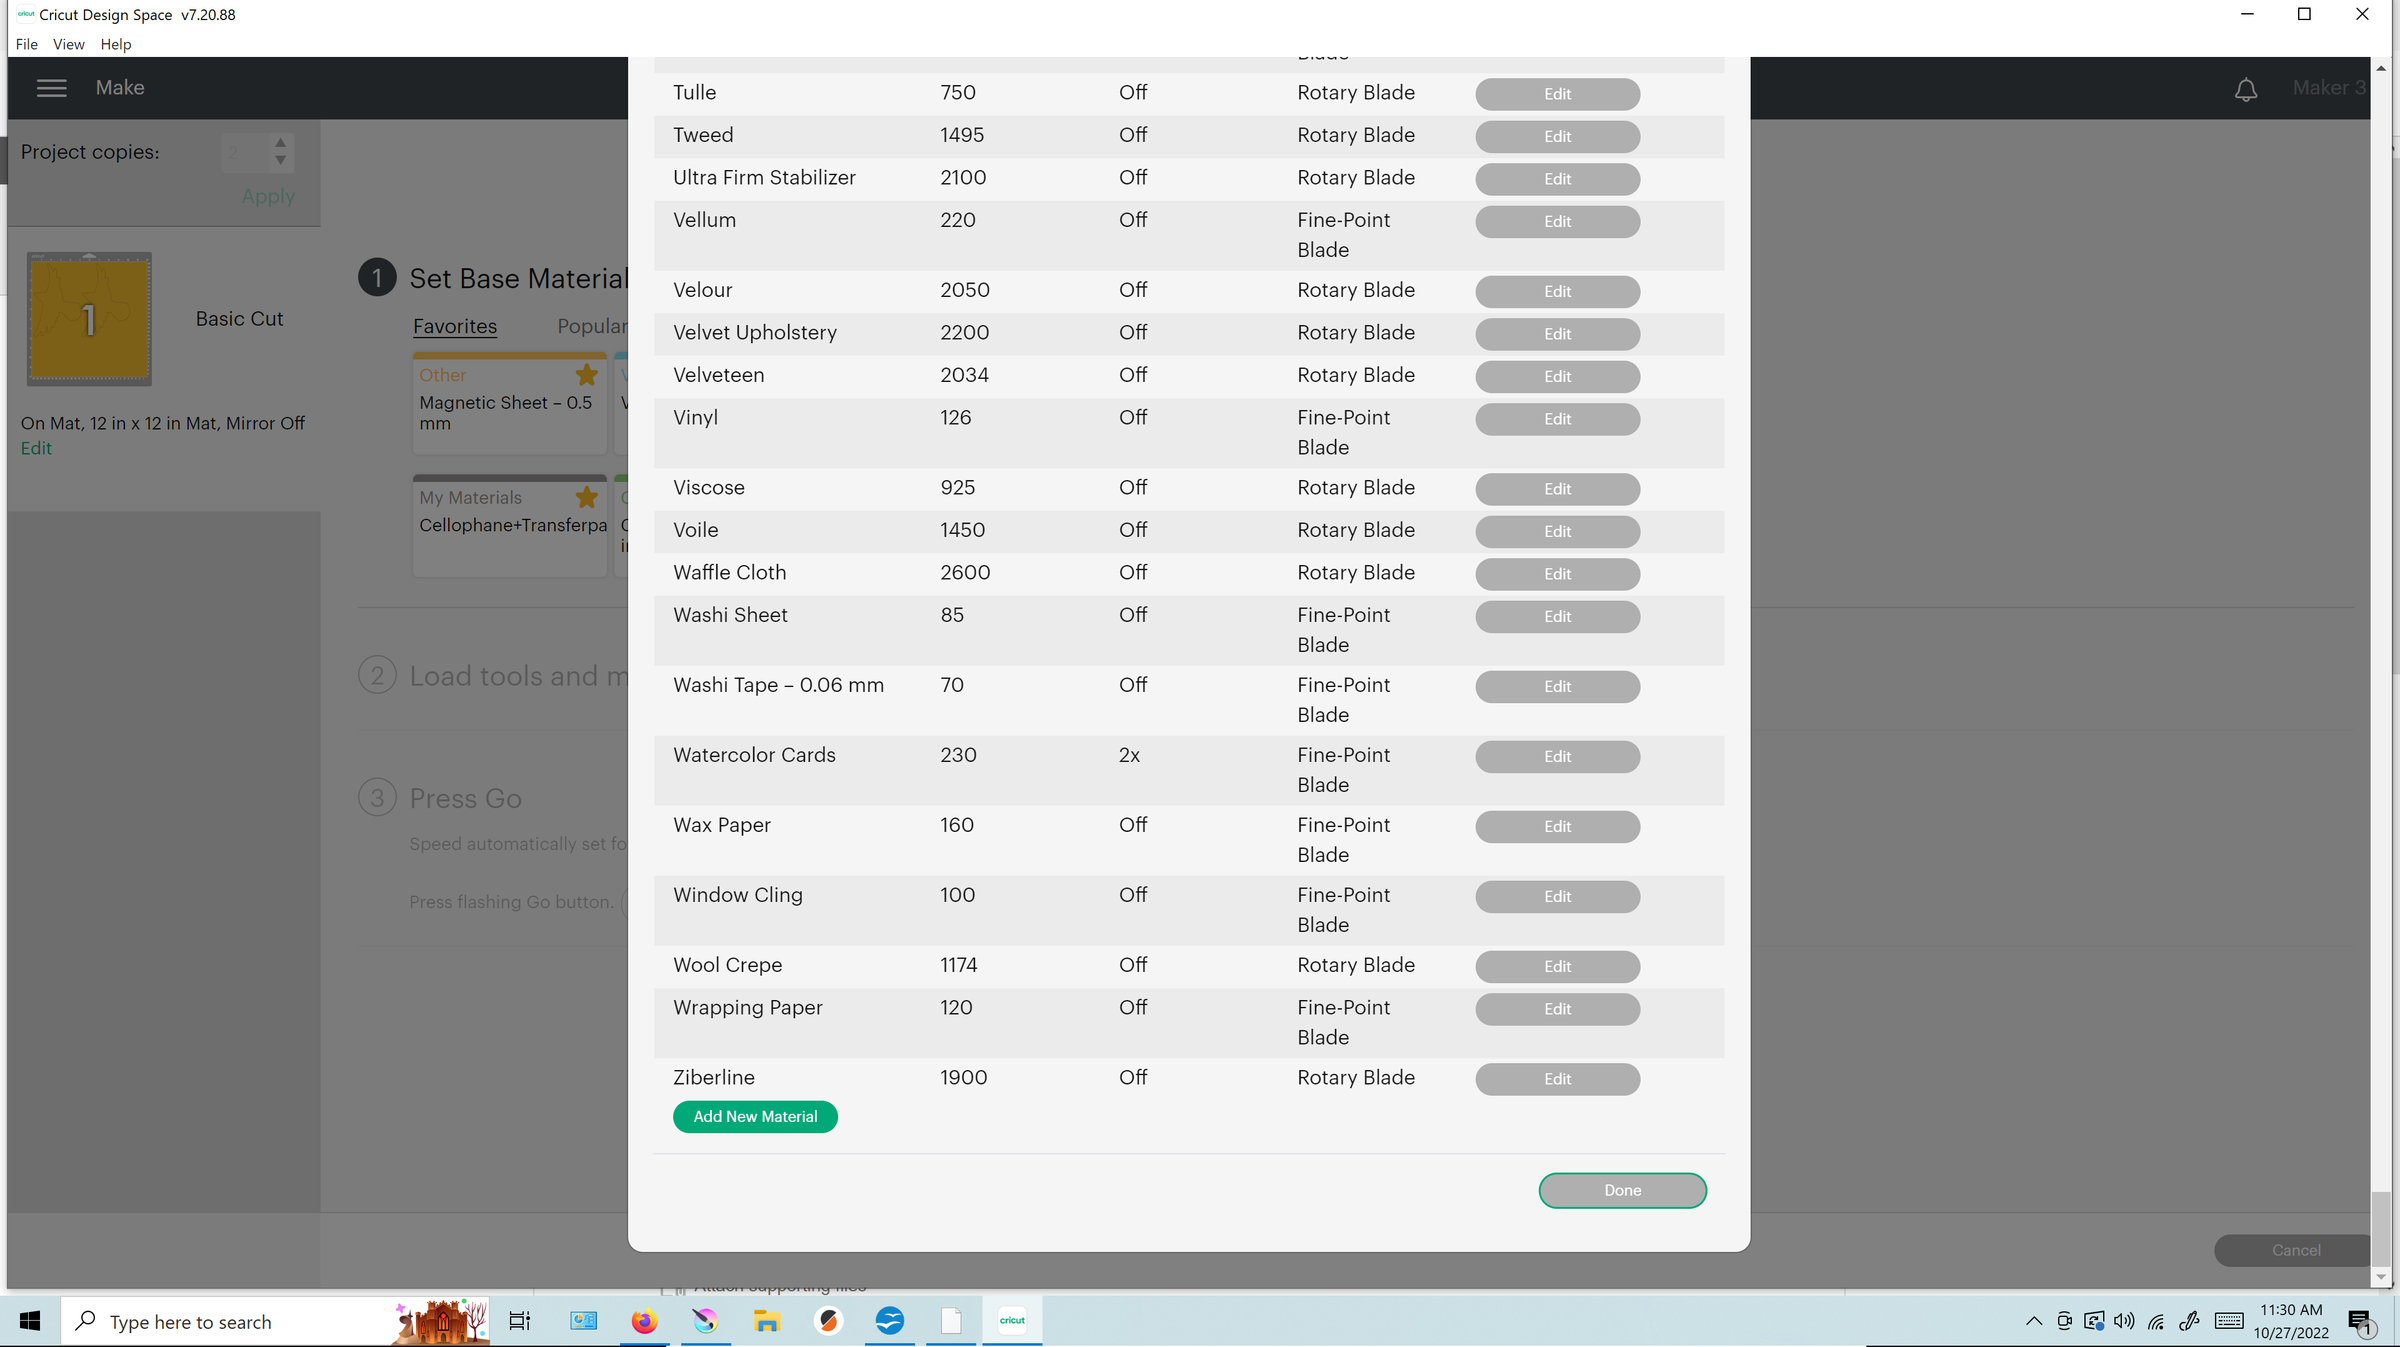Edit the Wrapping Paper material

pyautogui.click(x=1557, y=1009)
